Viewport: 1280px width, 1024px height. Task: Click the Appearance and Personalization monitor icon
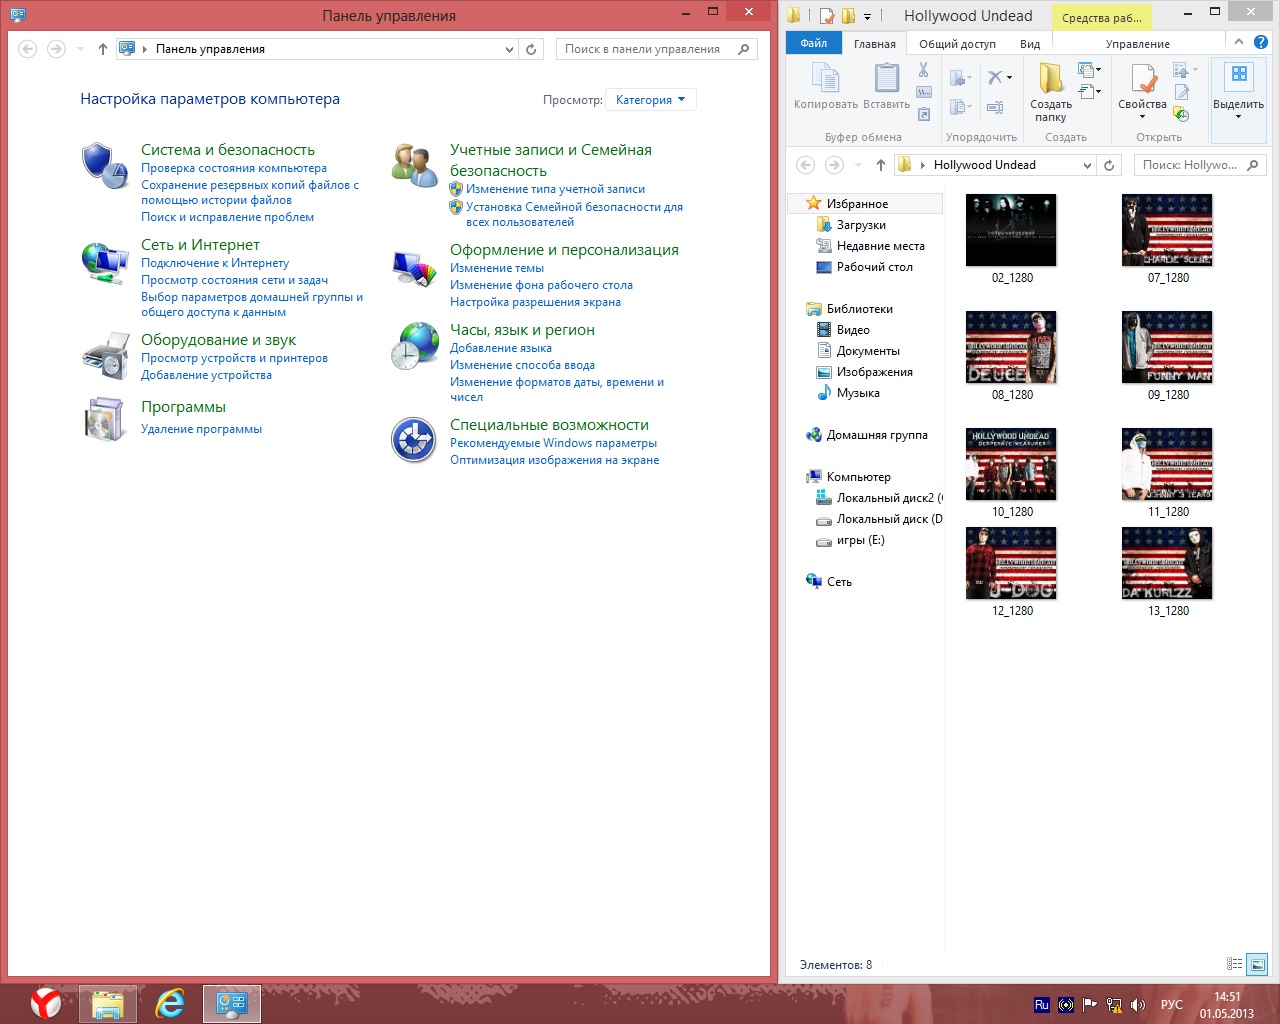click(415, 268)
